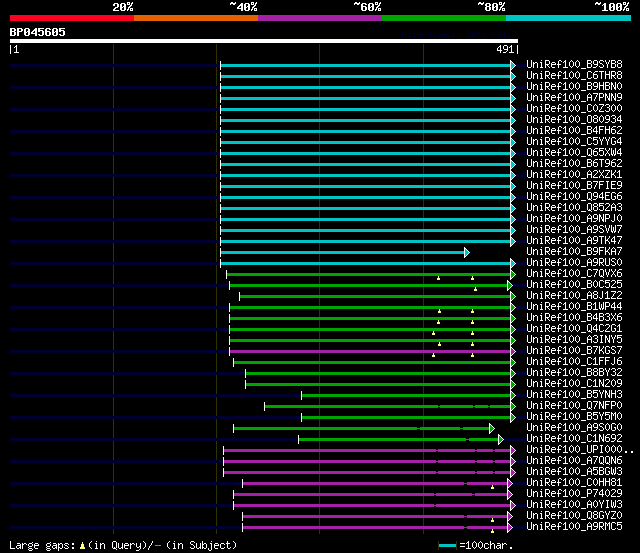Image resolution: width=640 pixels, height=553 pixels.
Task: Click the UniRef100_B1WP44 label
Action: [574, 307]
